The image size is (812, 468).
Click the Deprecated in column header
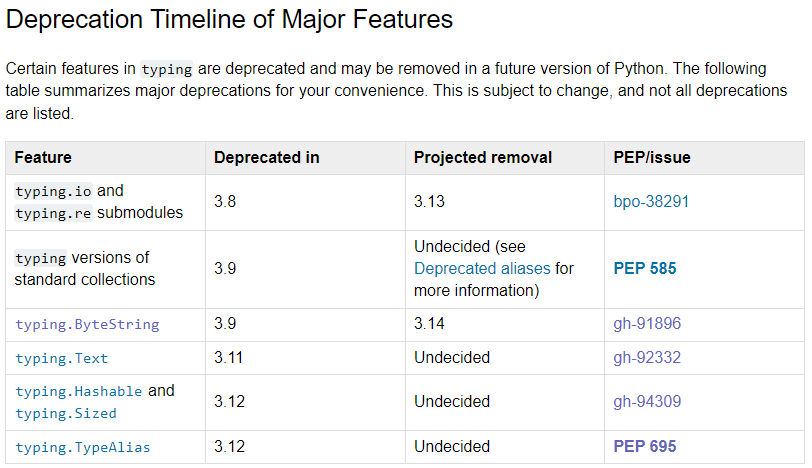click(267, 157)
